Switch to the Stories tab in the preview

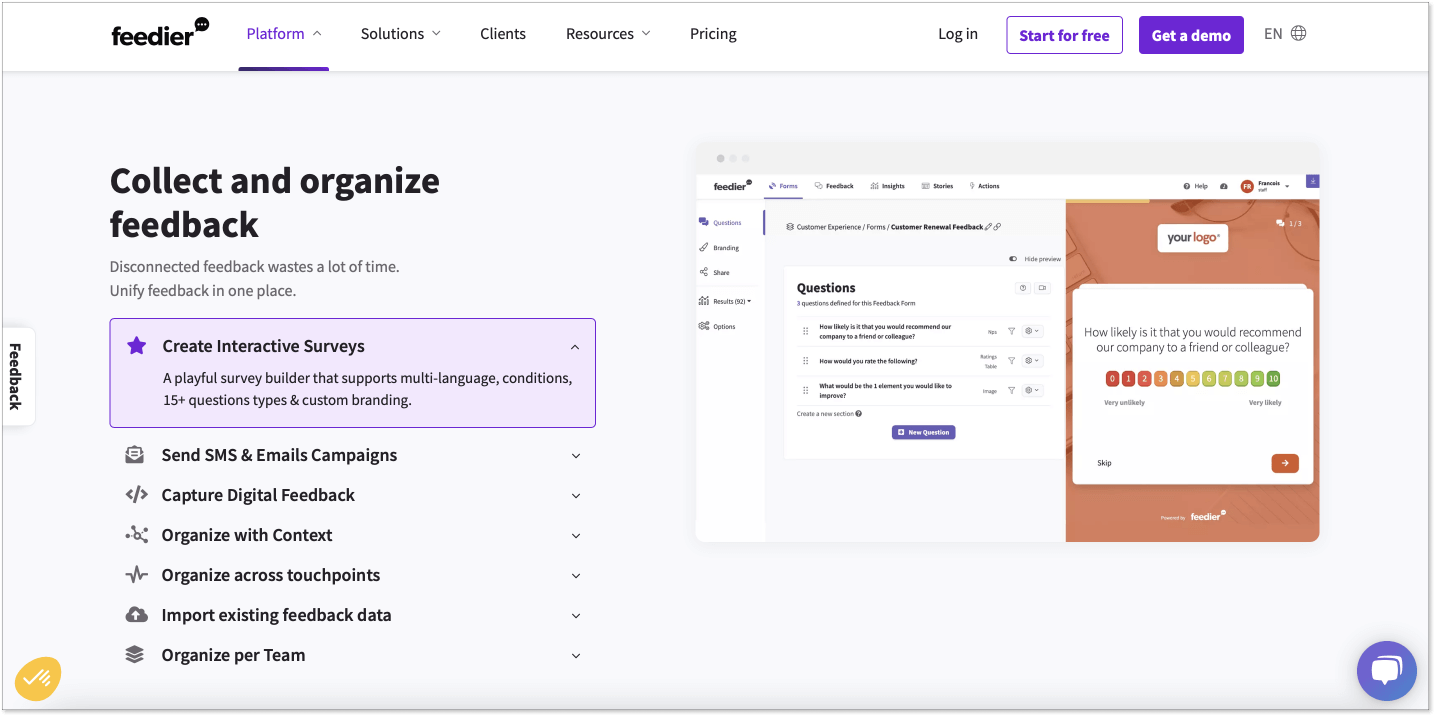(937, 186)
